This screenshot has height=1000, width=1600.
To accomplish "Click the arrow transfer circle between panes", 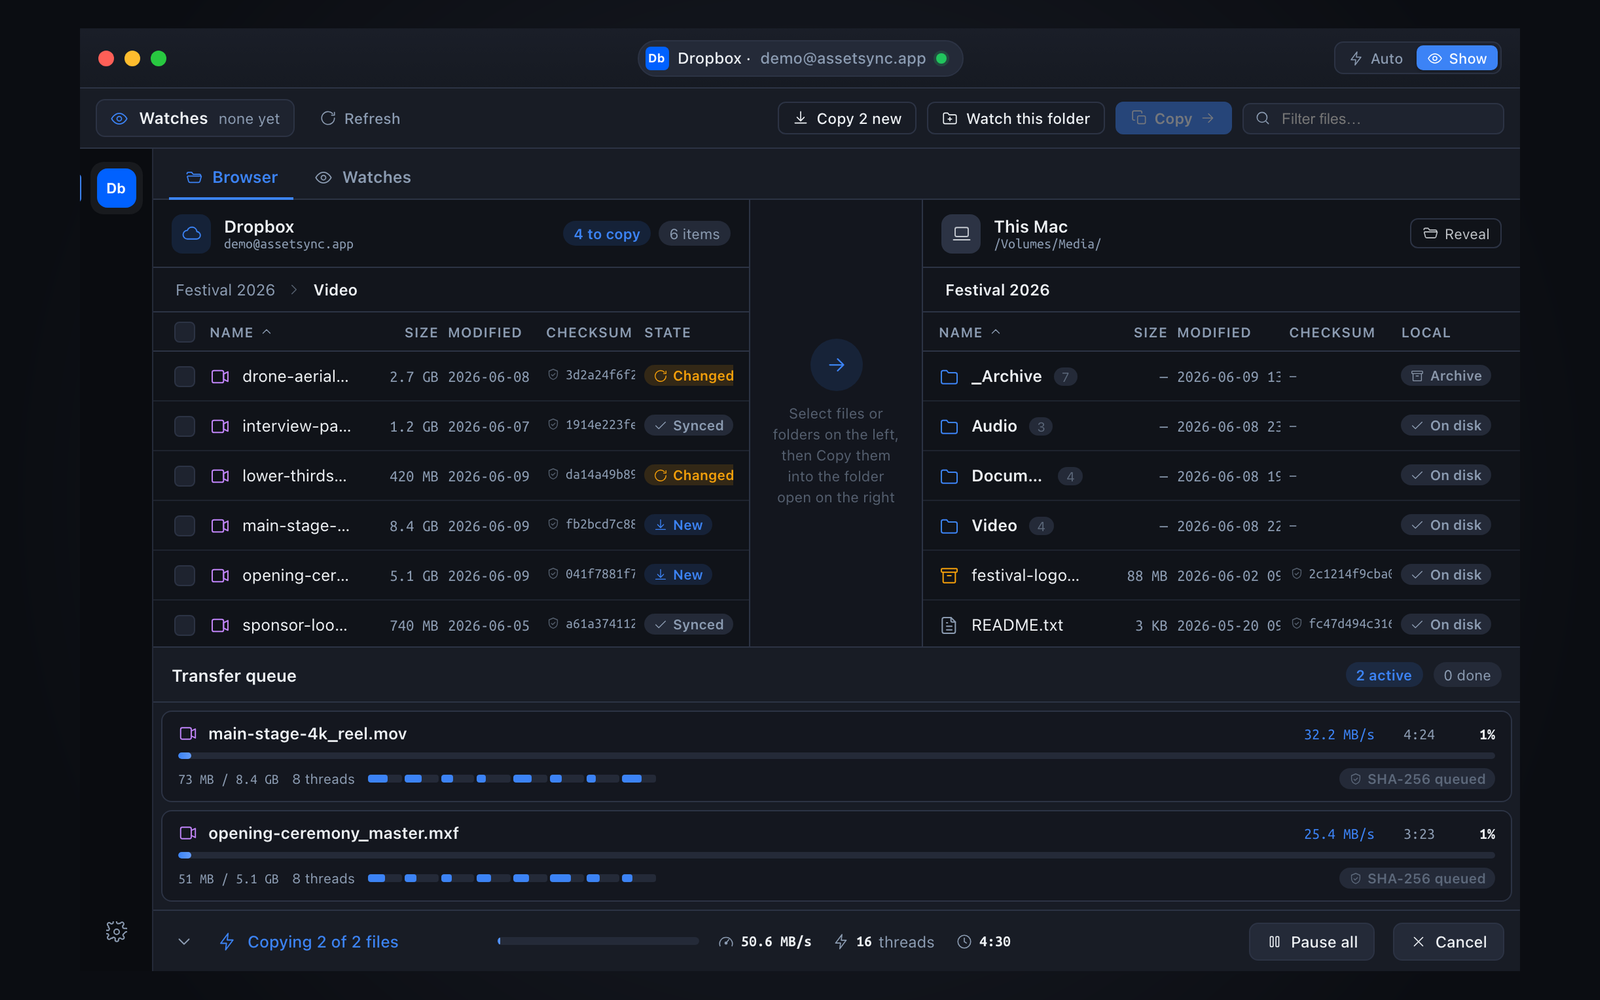I will (836, 365).
